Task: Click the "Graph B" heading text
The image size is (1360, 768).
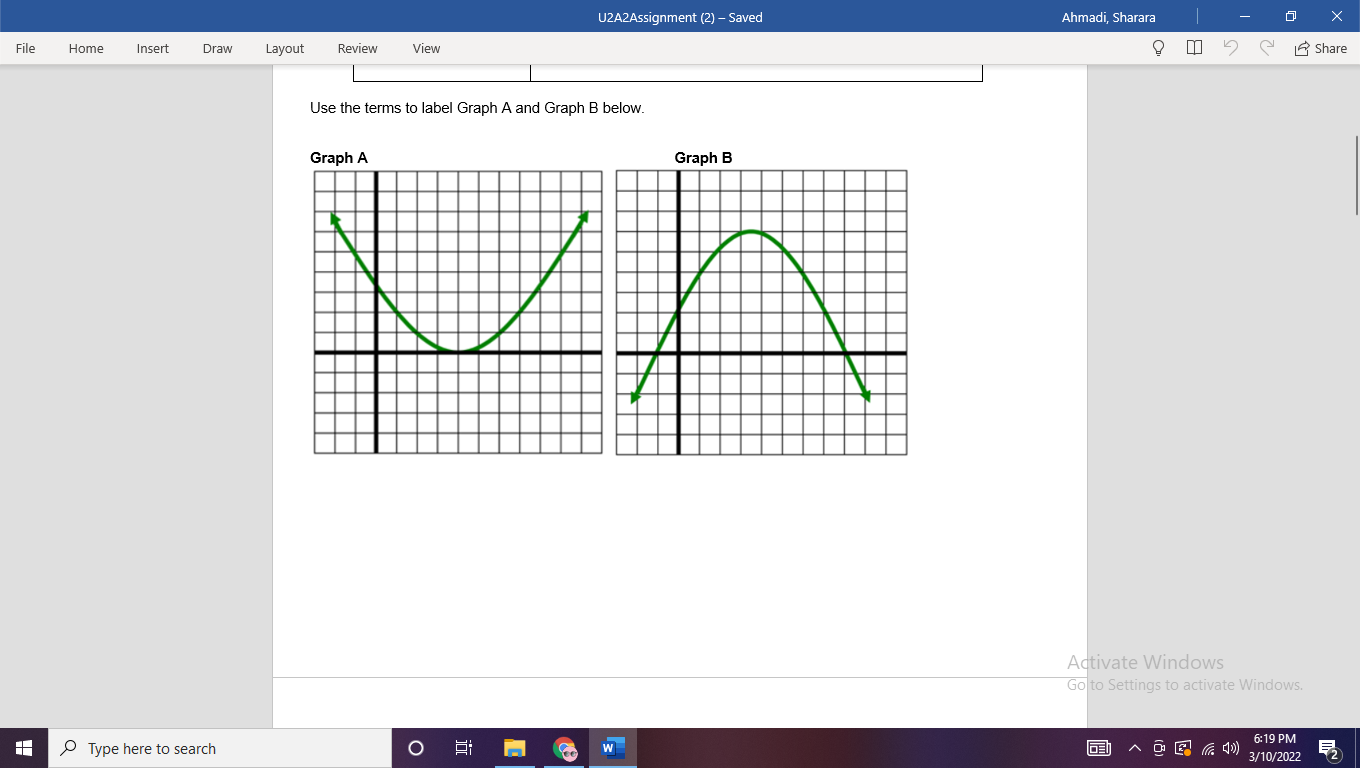Action: pyautogui.click(x=703, y=158)
